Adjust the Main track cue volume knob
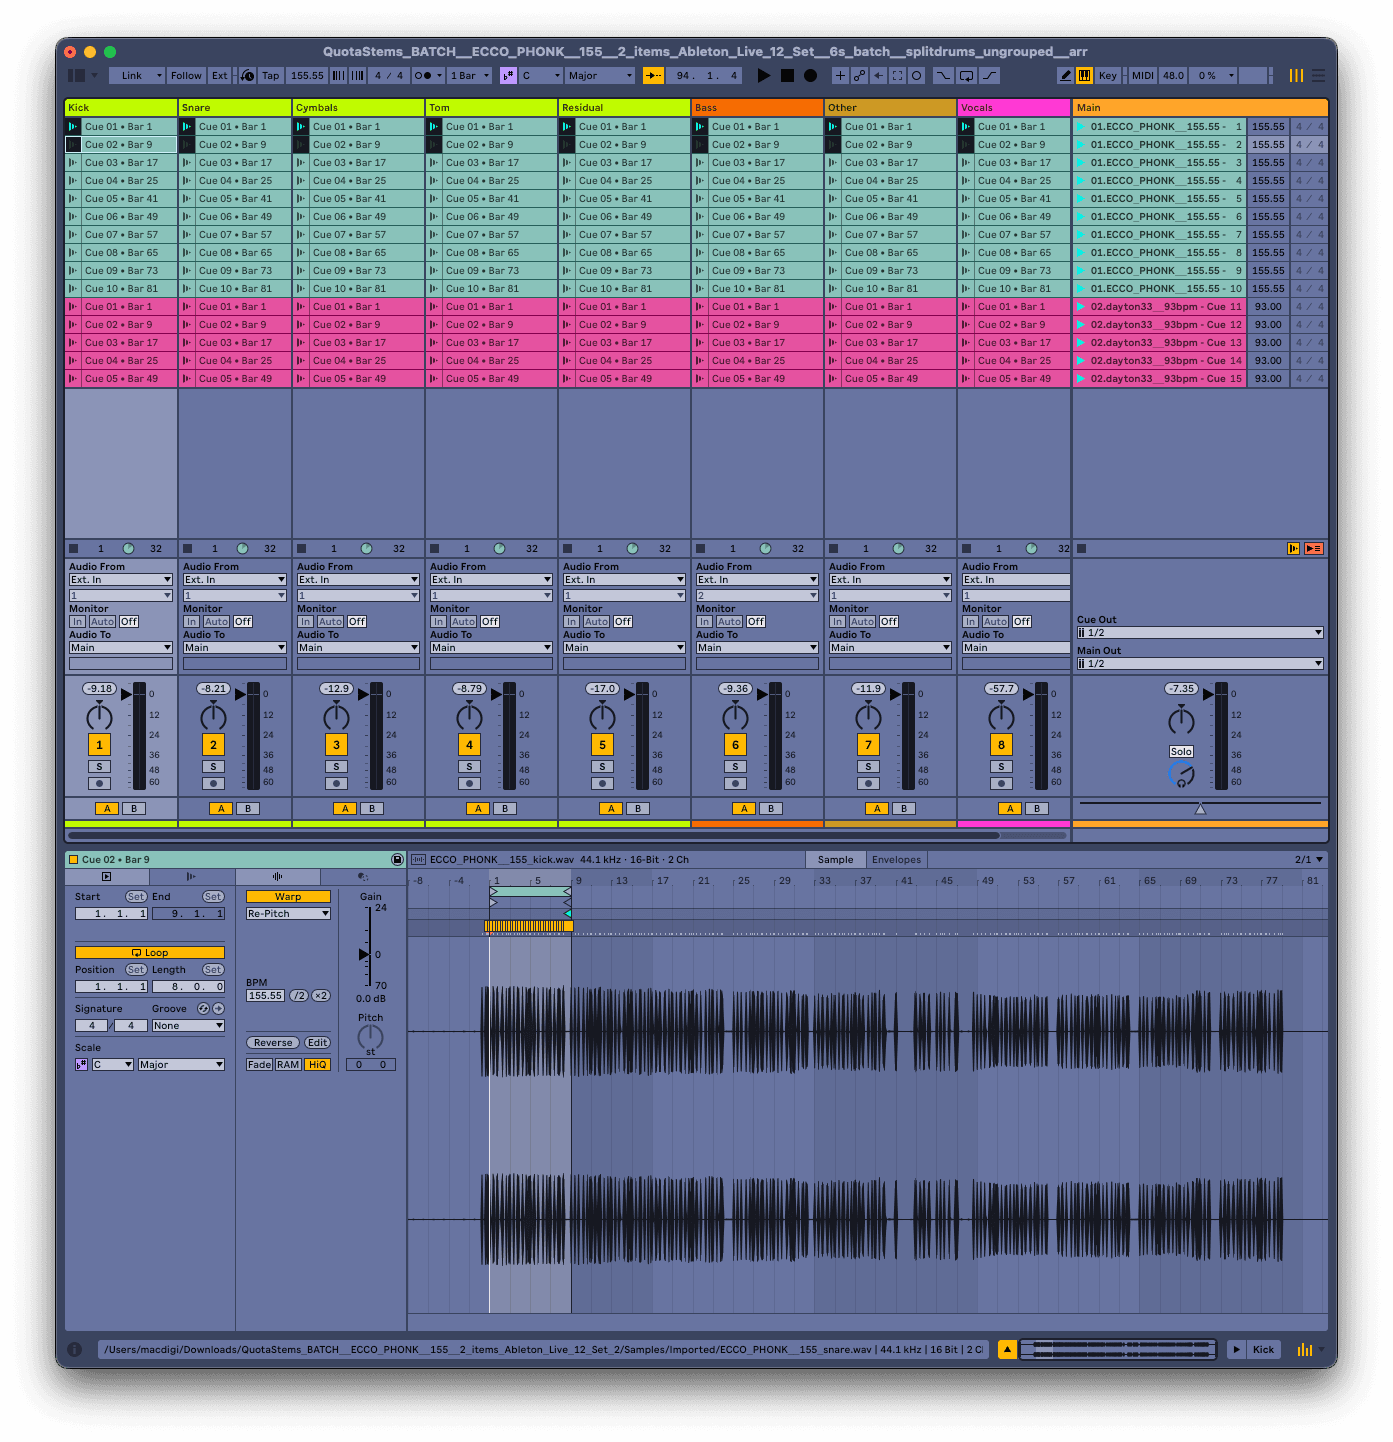The width and height of the screenshot is (1393, 1442). (x=1181, y=775)
